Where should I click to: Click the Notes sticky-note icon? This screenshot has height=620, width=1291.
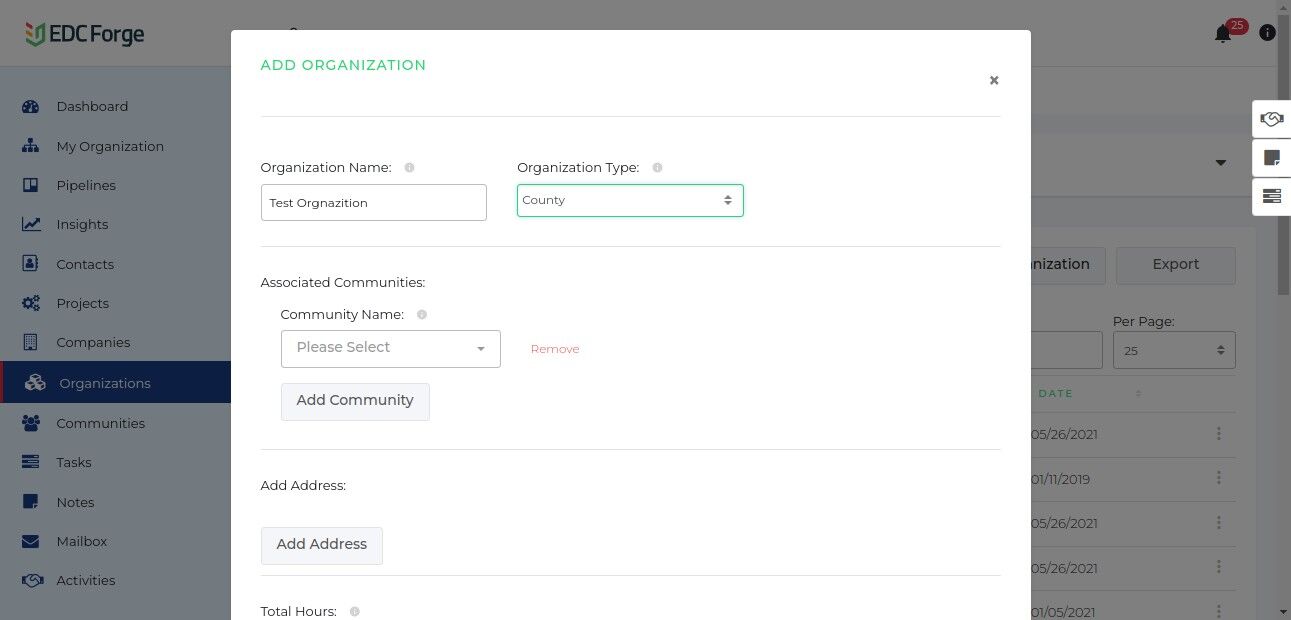(30, 502)
